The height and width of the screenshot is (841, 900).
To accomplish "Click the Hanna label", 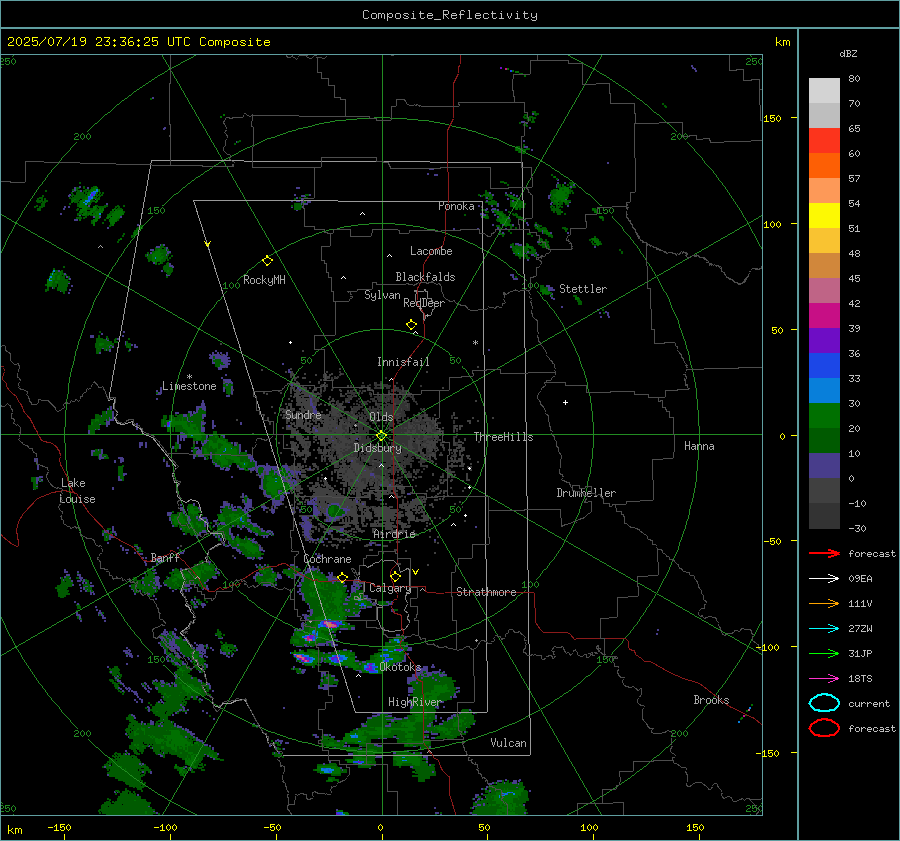I will [699, 446].
